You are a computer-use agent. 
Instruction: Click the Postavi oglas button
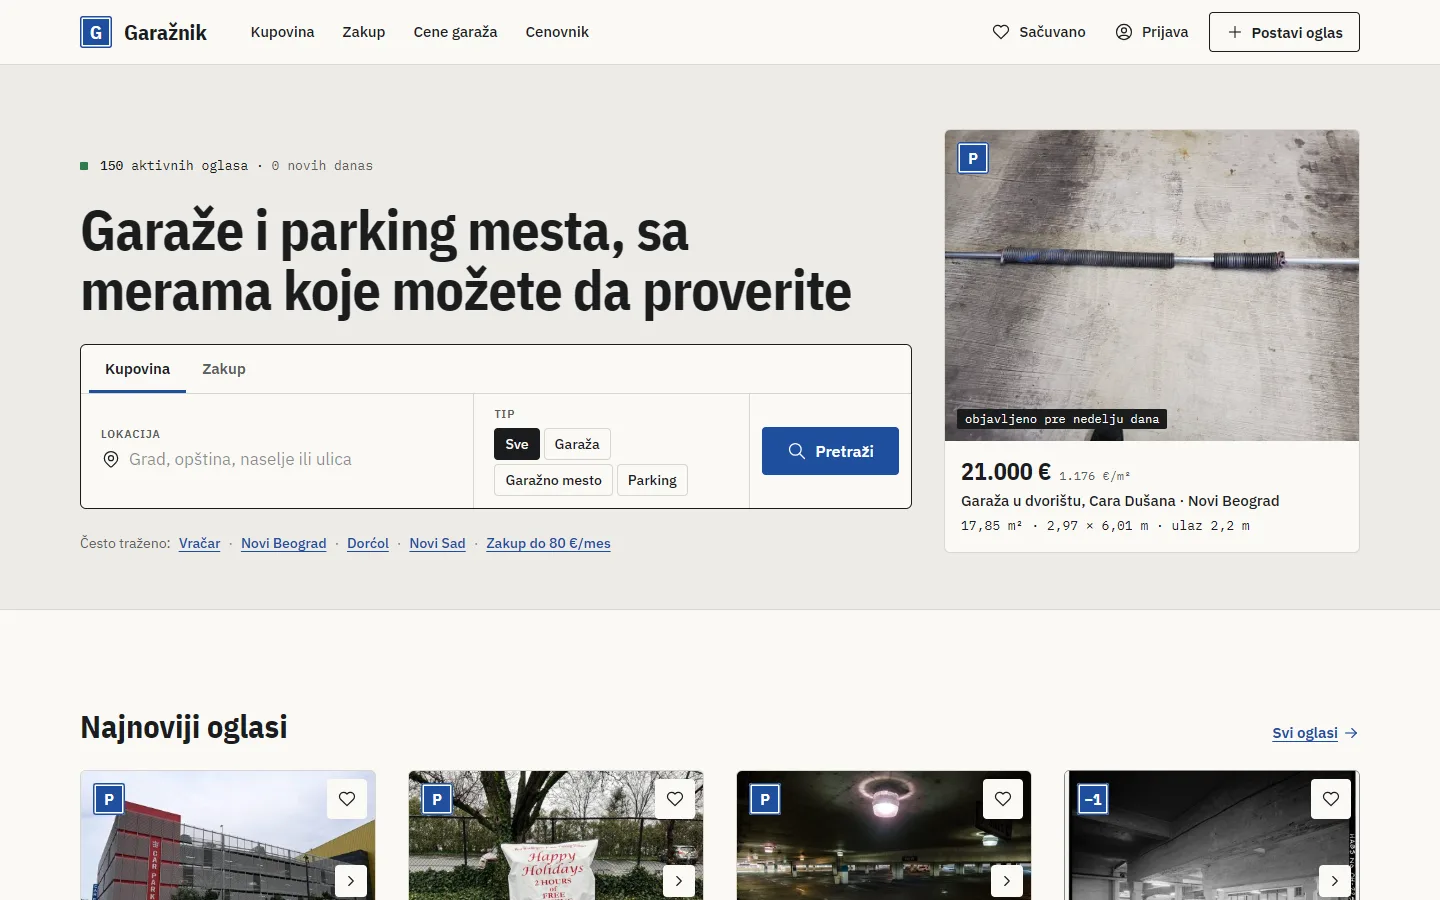coord(1284,32)
